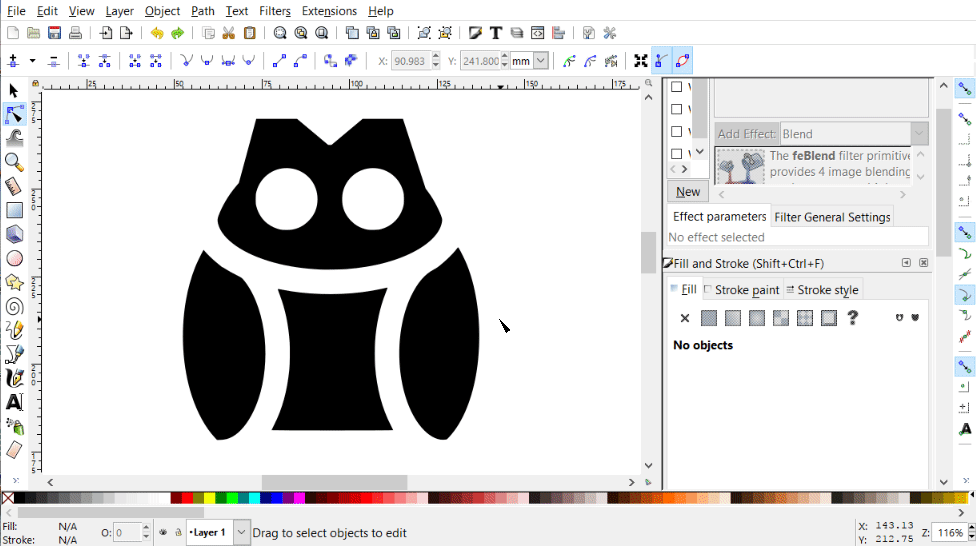Viewport: 976px width, 546px height.
Task: Click the Cut scissors icon
Action: [229, 33]
